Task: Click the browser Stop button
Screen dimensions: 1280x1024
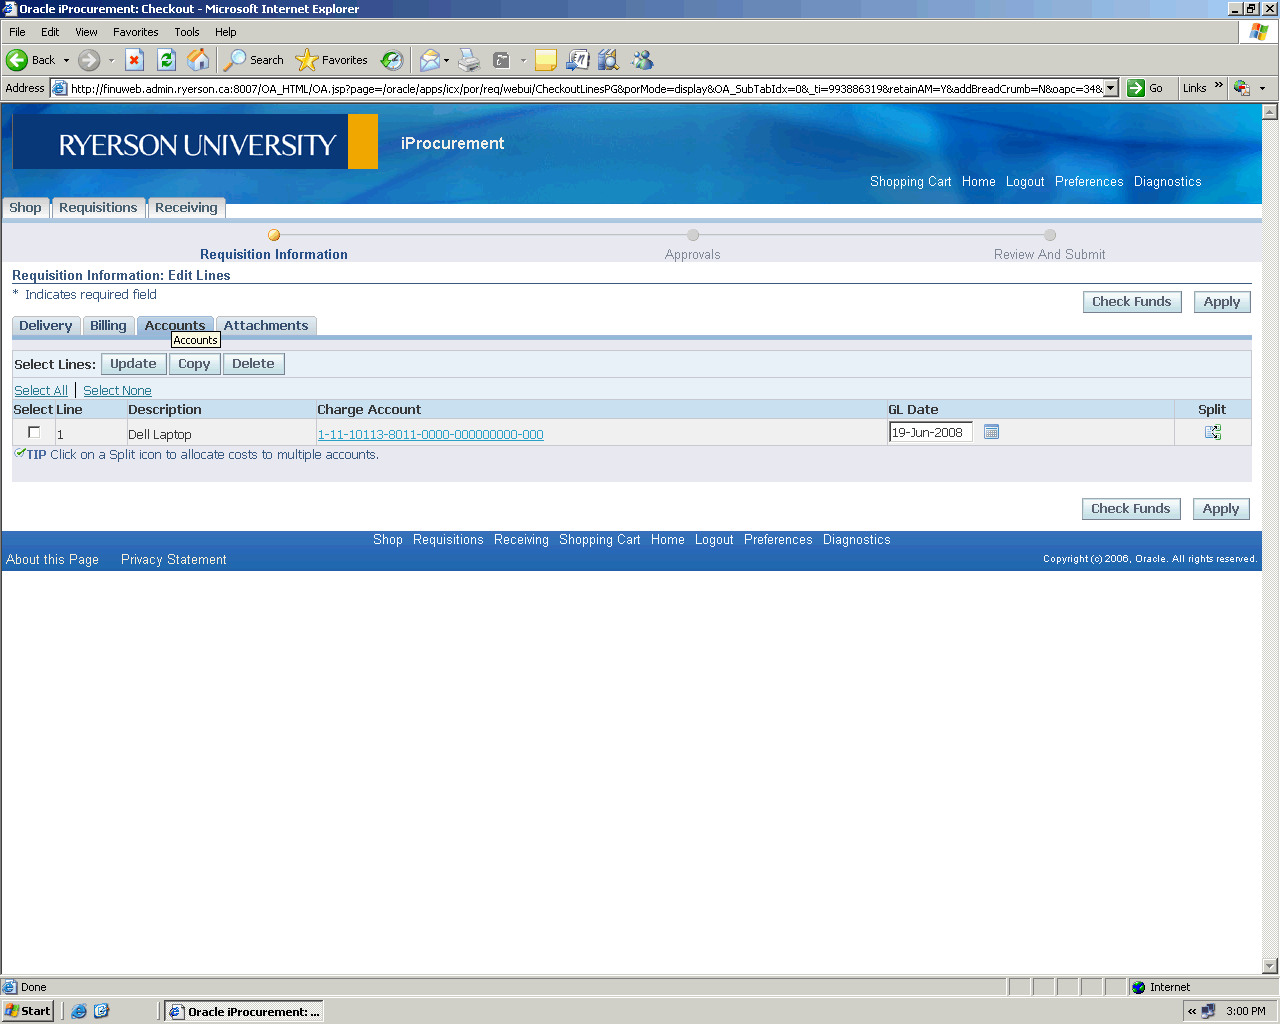Action: pos(135,60)
